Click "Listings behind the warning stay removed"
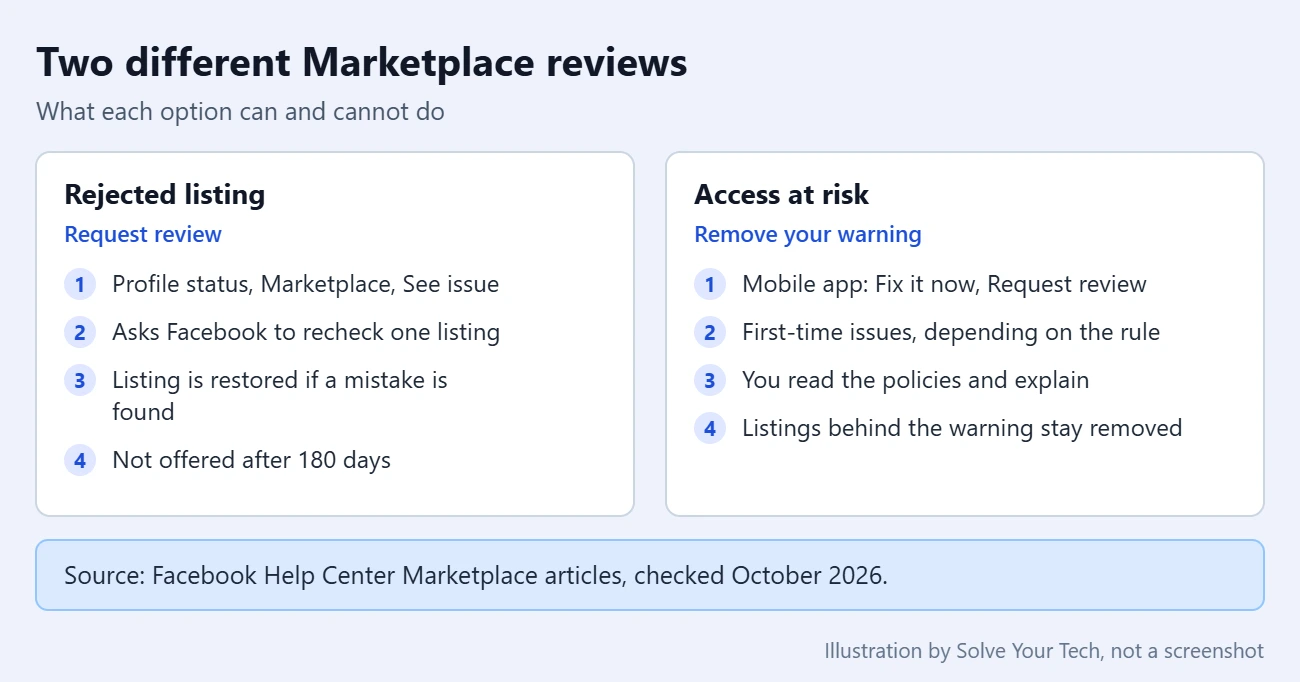Viewport: 1300px width, 682px height. pos(962,428)
